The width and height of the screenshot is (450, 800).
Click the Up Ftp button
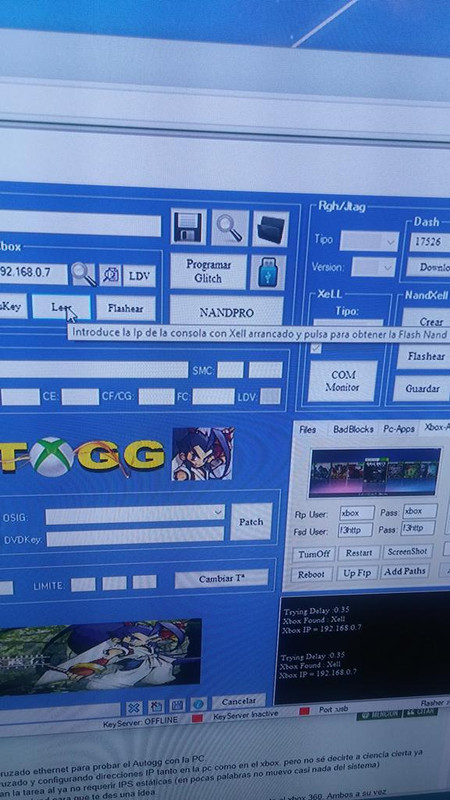[357, 572]
